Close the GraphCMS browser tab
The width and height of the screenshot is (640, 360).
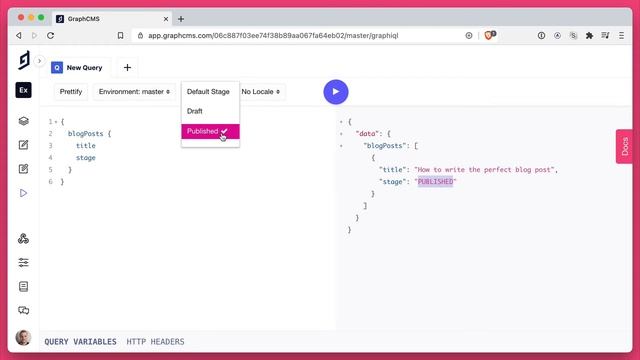(x=166, y=19)
